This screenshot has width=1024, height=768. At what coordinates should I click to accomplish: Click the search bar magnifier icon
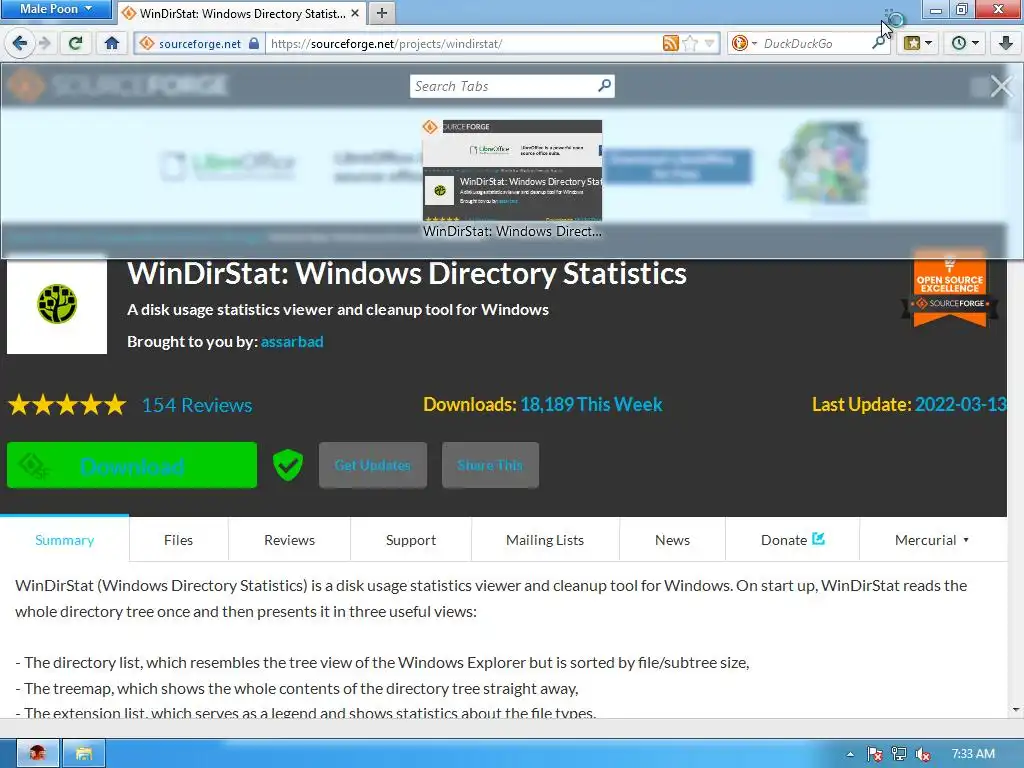click(879, 44)
